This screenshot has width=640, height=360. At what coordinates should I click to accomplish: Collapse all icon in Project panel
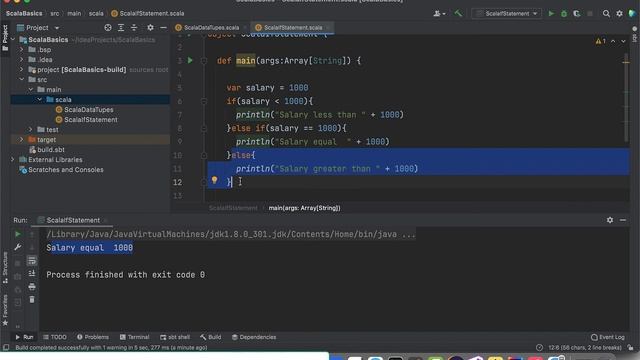[x=134, y=27]
